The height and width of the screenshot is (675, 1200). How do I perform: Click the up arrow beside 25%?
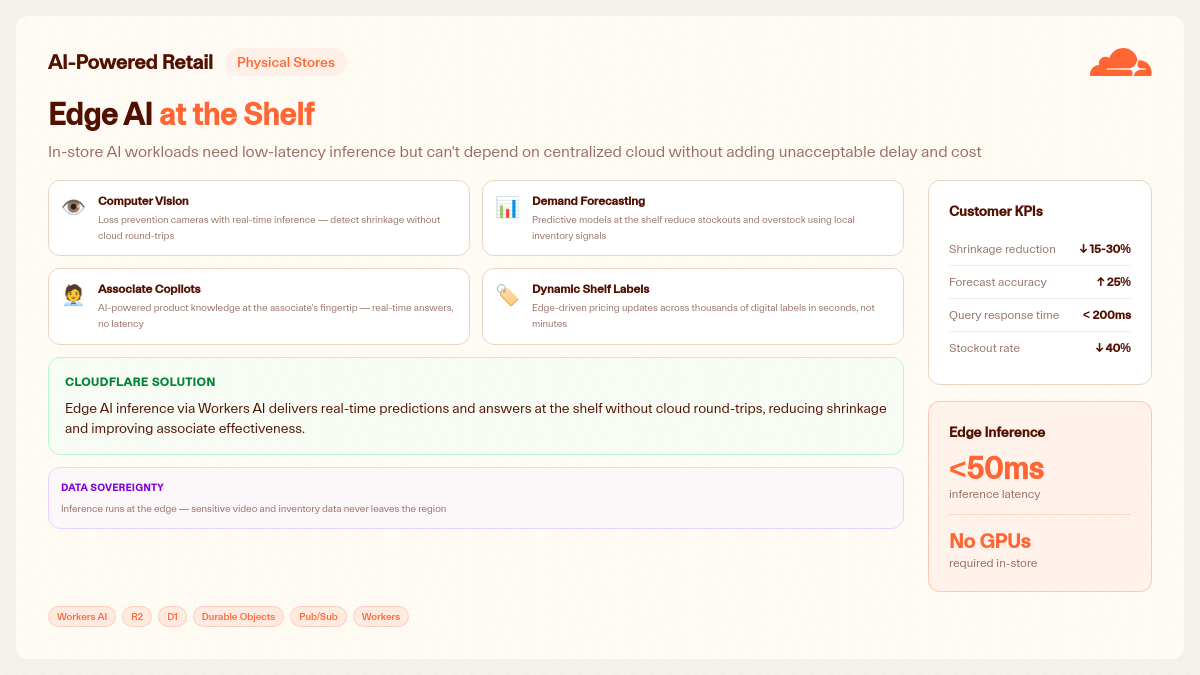coord(1100,282)
